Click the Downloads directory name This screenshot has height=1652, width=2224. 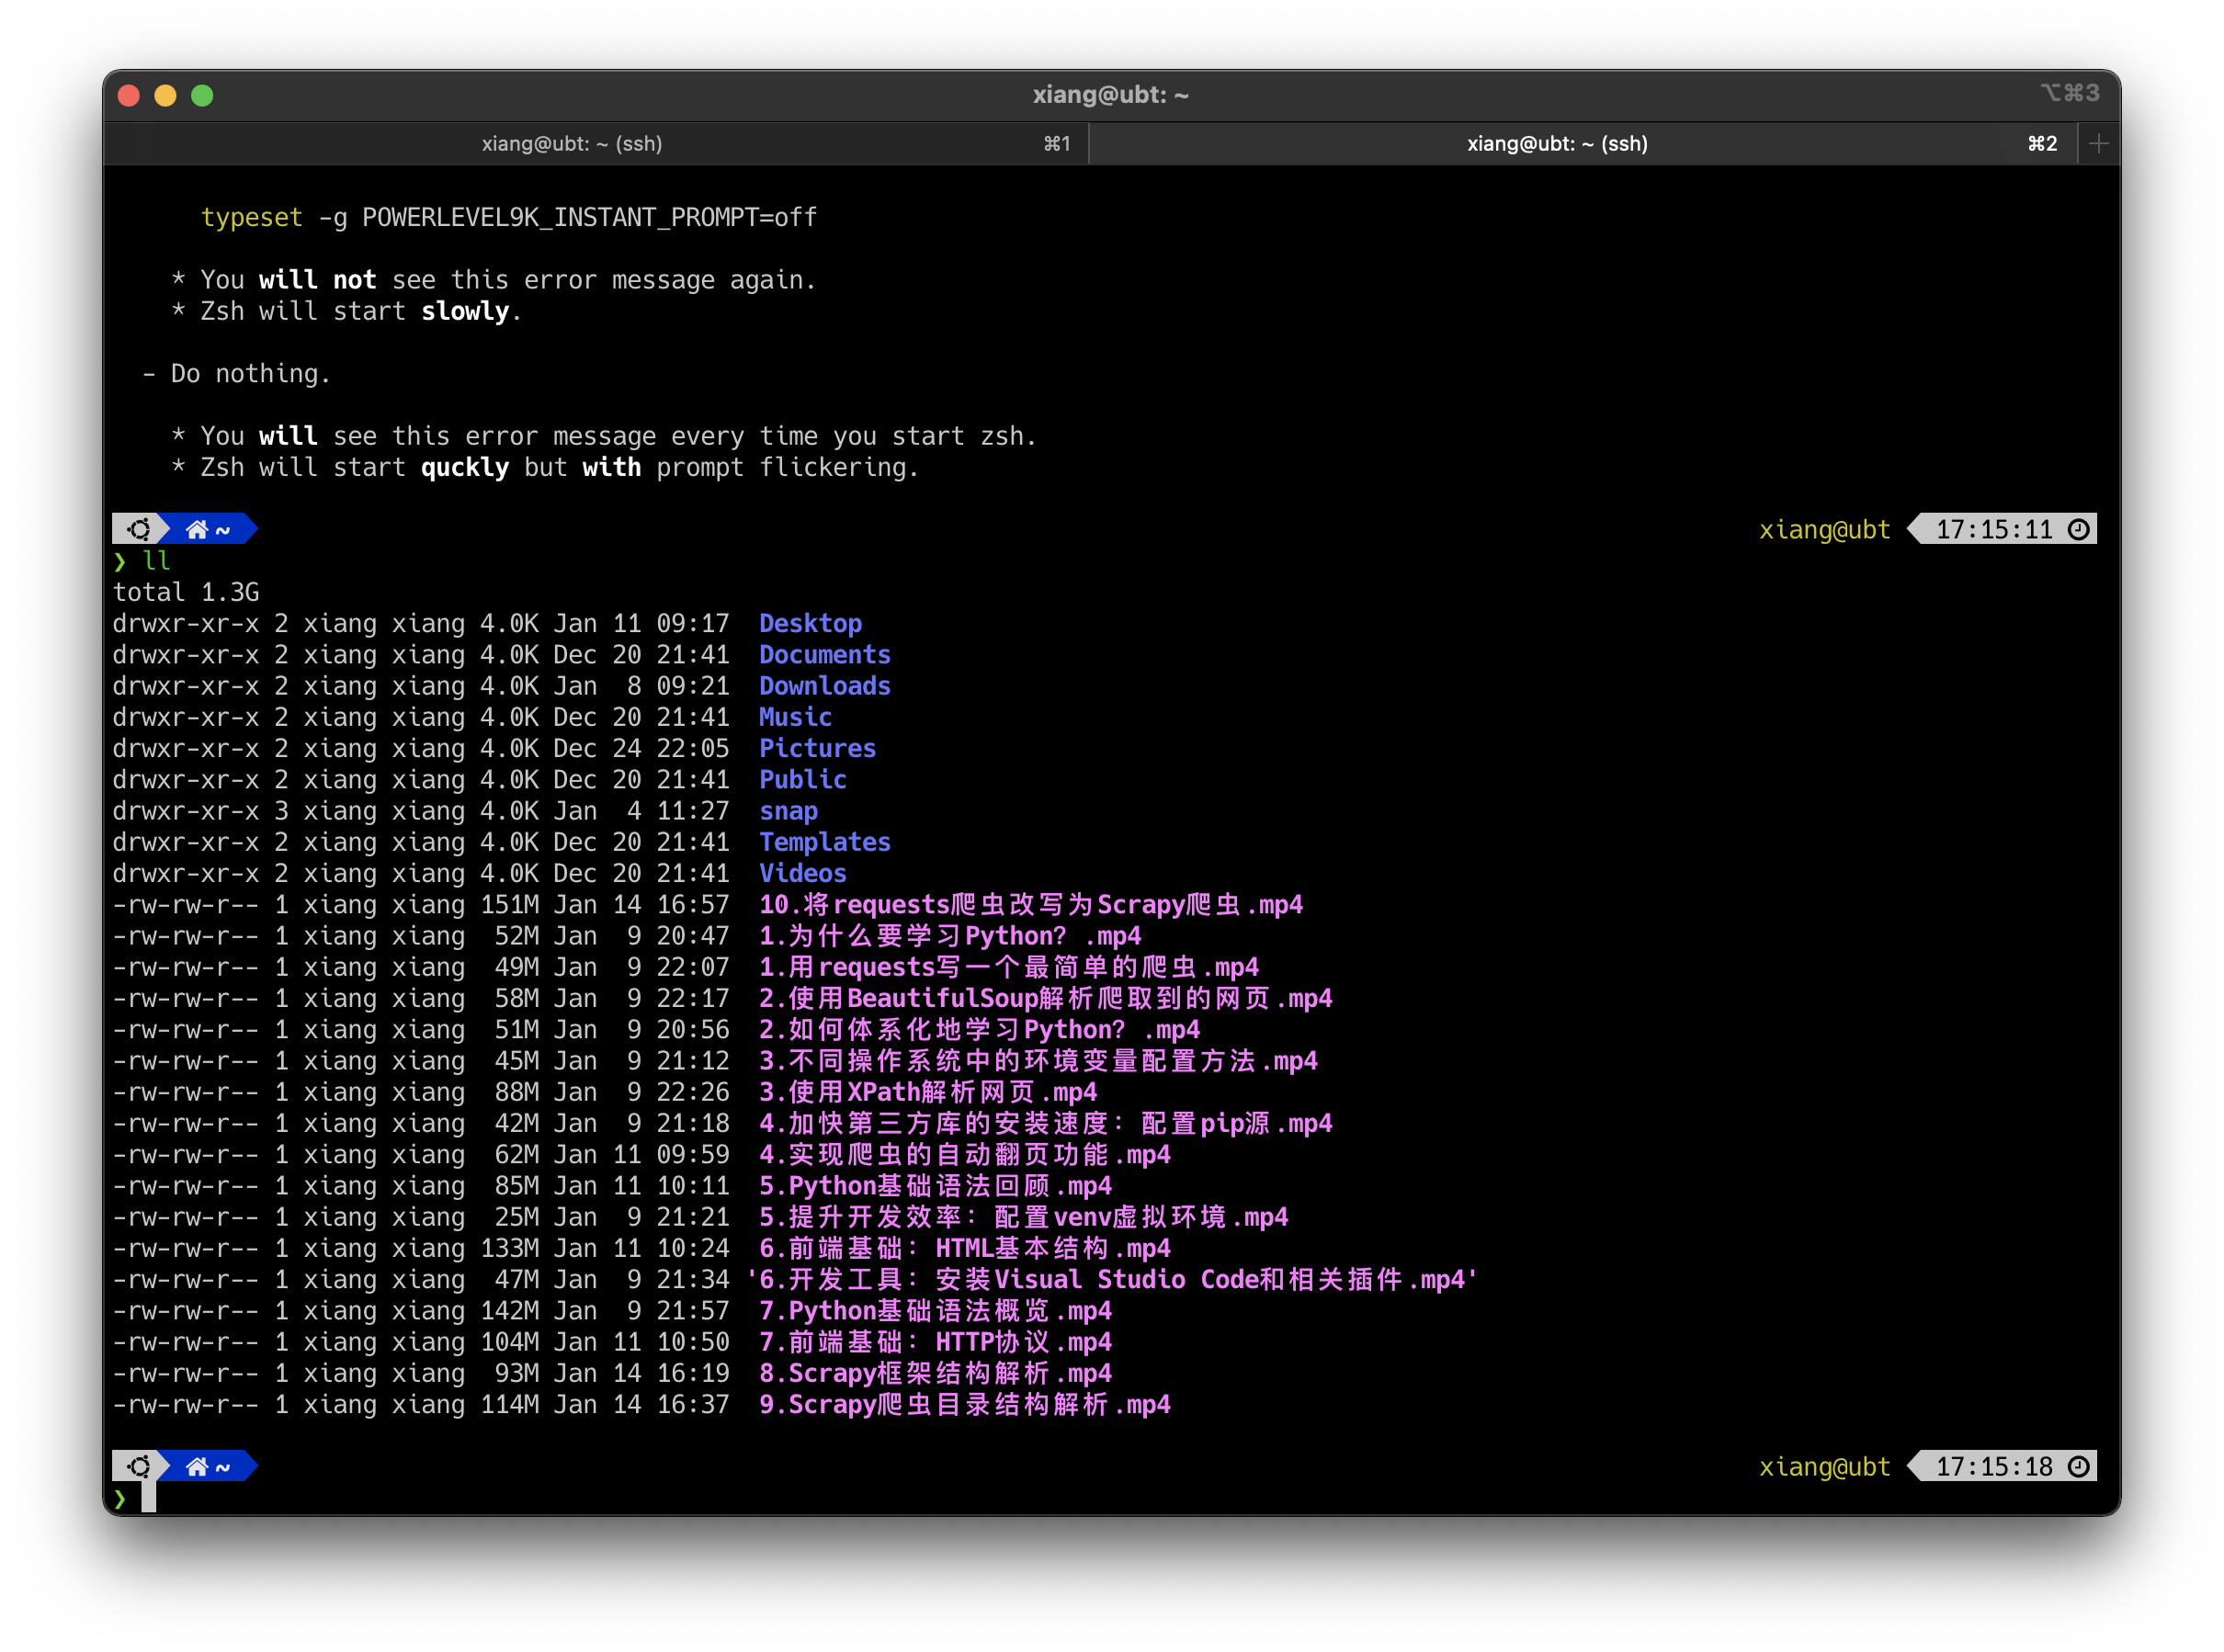[825, 685]
